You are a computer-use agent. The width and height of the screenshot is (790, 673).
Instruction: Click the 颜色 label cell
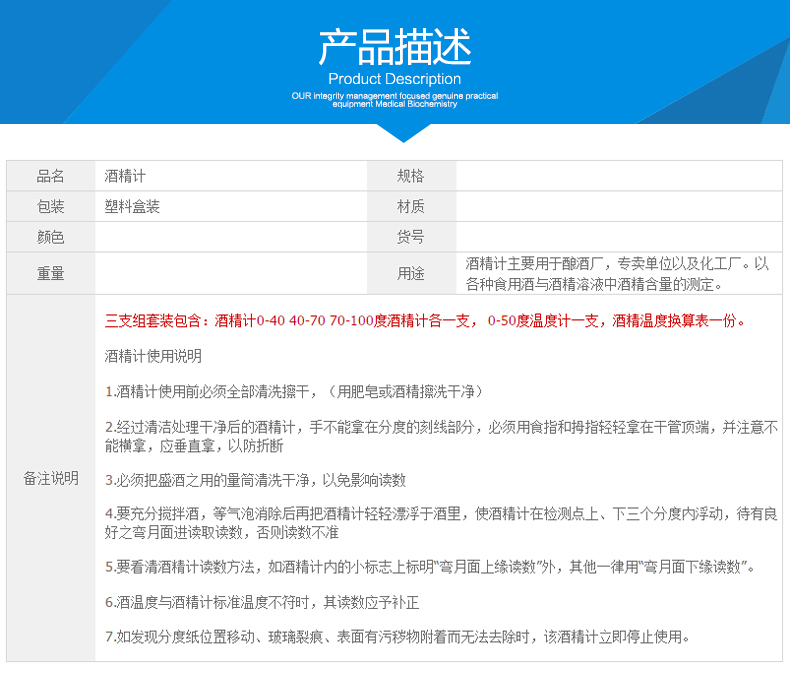click(x=51, y=237)
